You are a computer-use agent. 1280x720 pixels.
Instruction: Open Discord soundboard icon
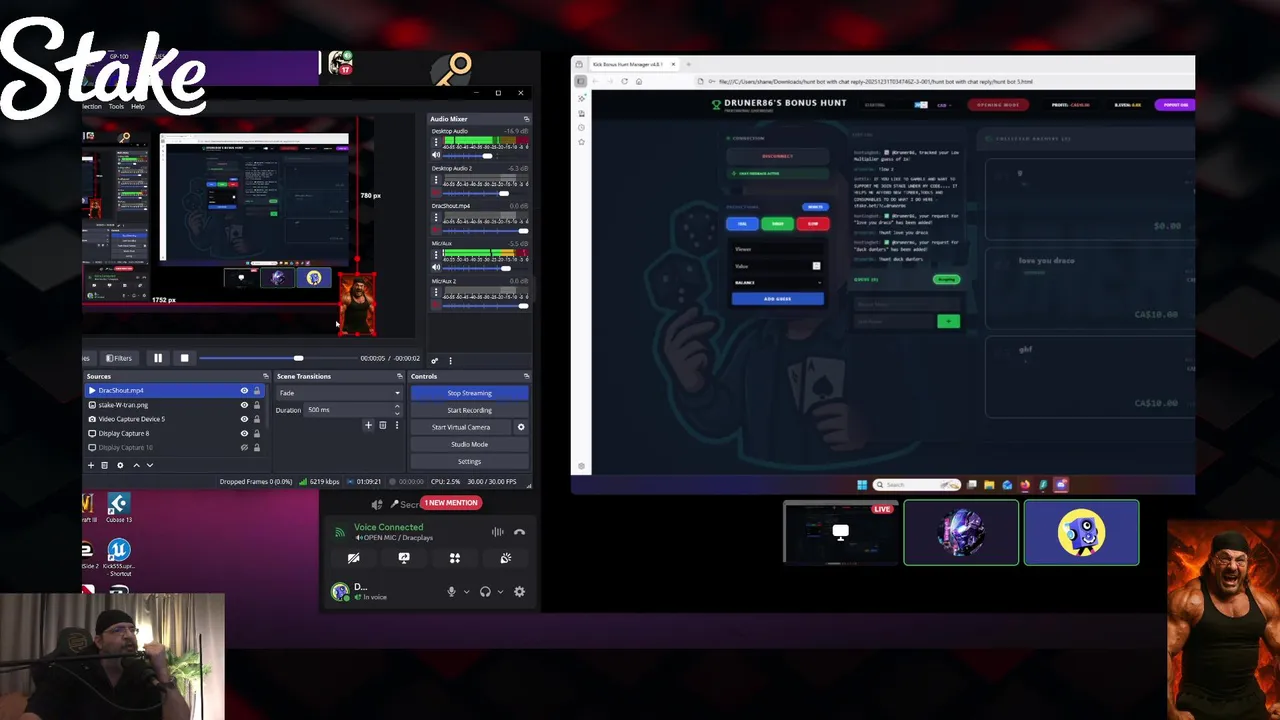[506, 558]
